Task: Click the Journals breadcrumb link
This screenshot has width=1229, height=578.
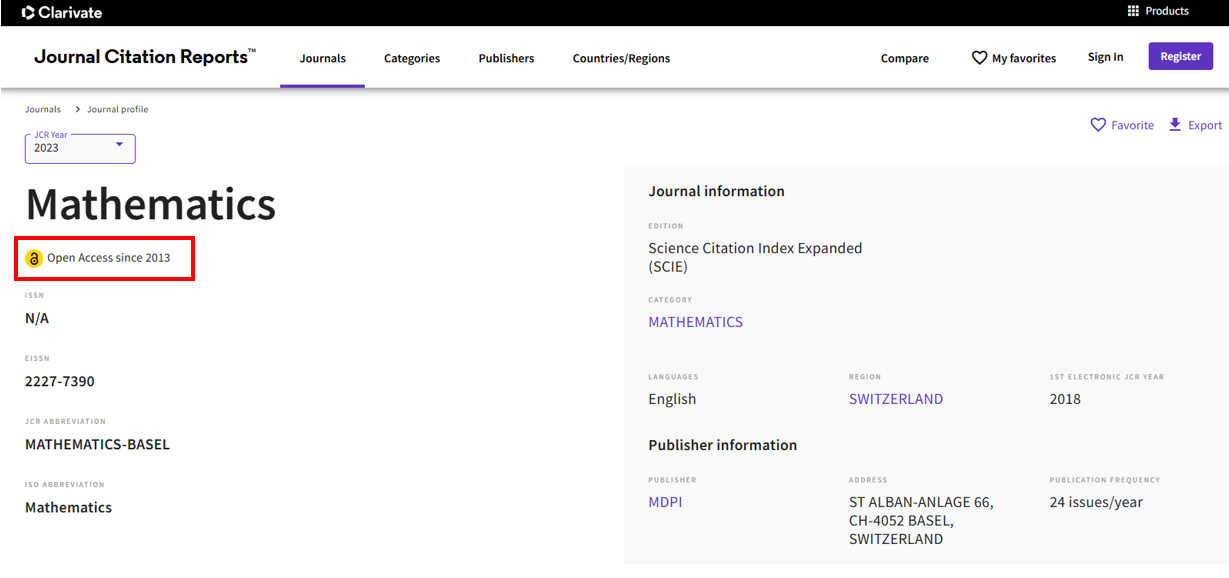Action: [43, 109]
